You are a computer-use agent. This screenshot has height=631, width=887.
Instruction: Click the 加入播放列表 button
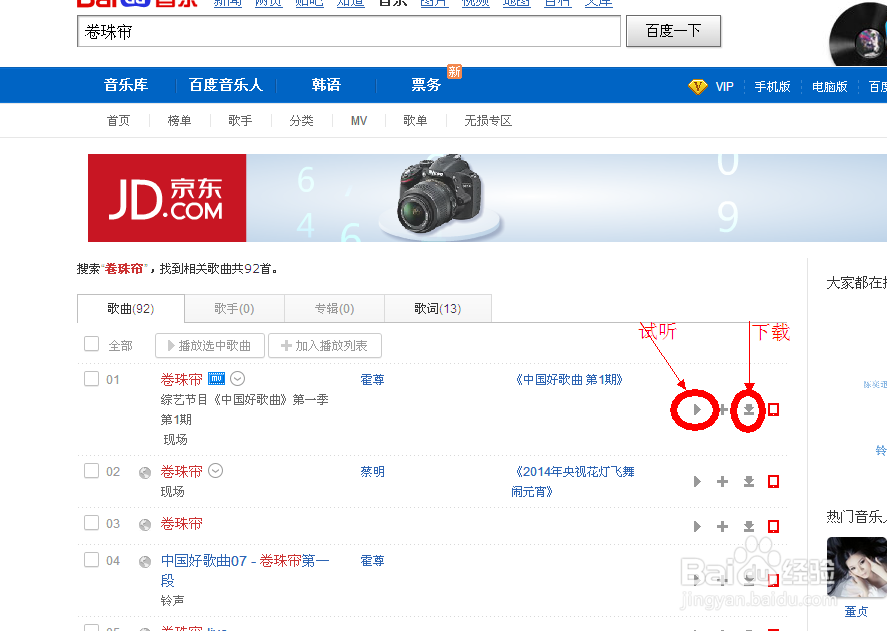click(325, 345)
